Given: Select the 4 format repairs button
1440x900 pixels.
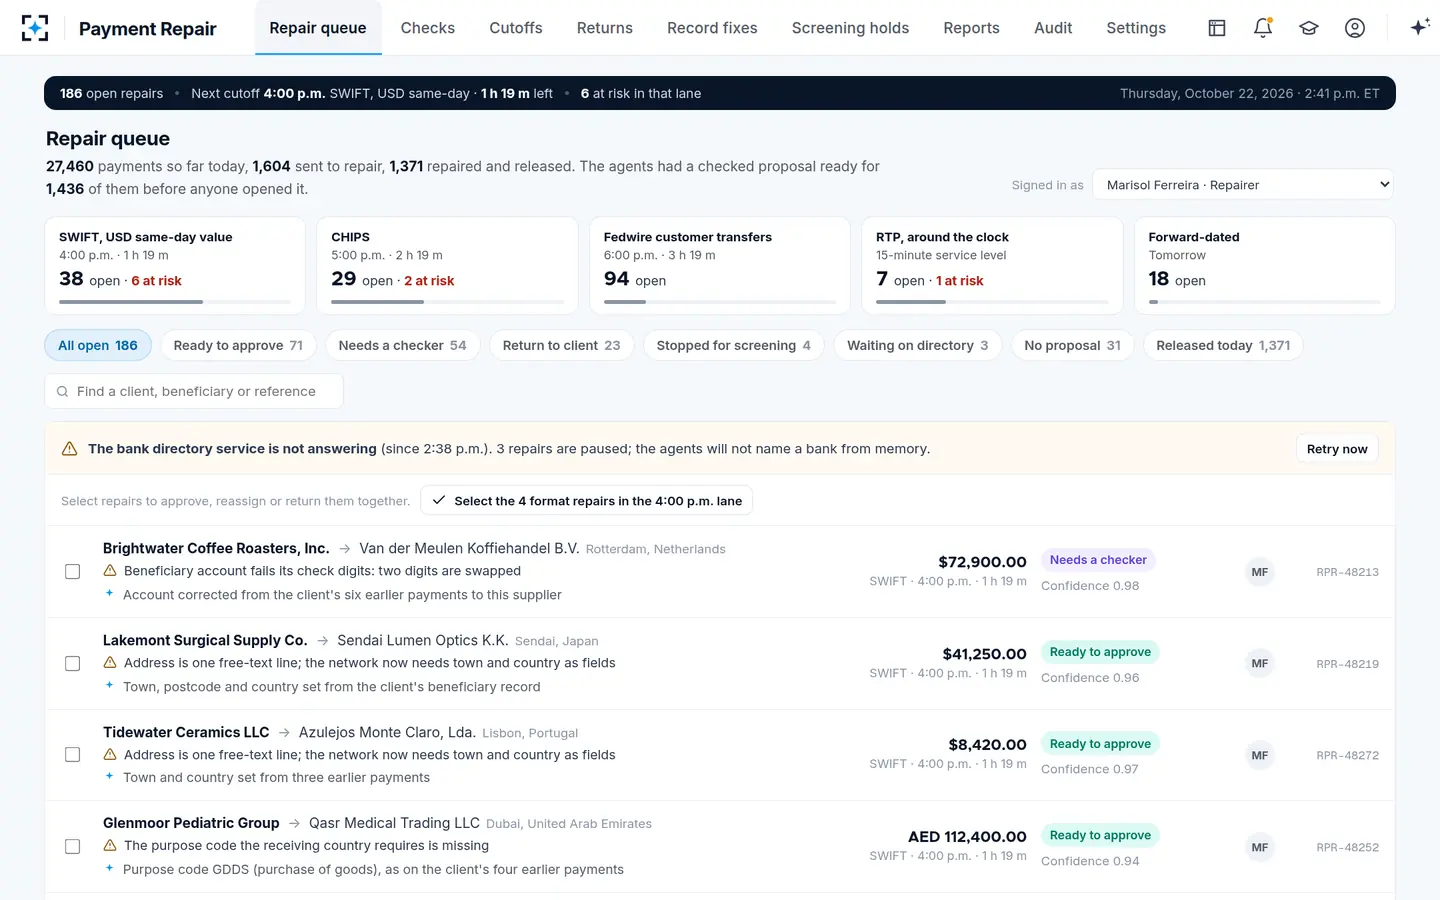Looking at the screenshot, I should click(x=587, y=501).
